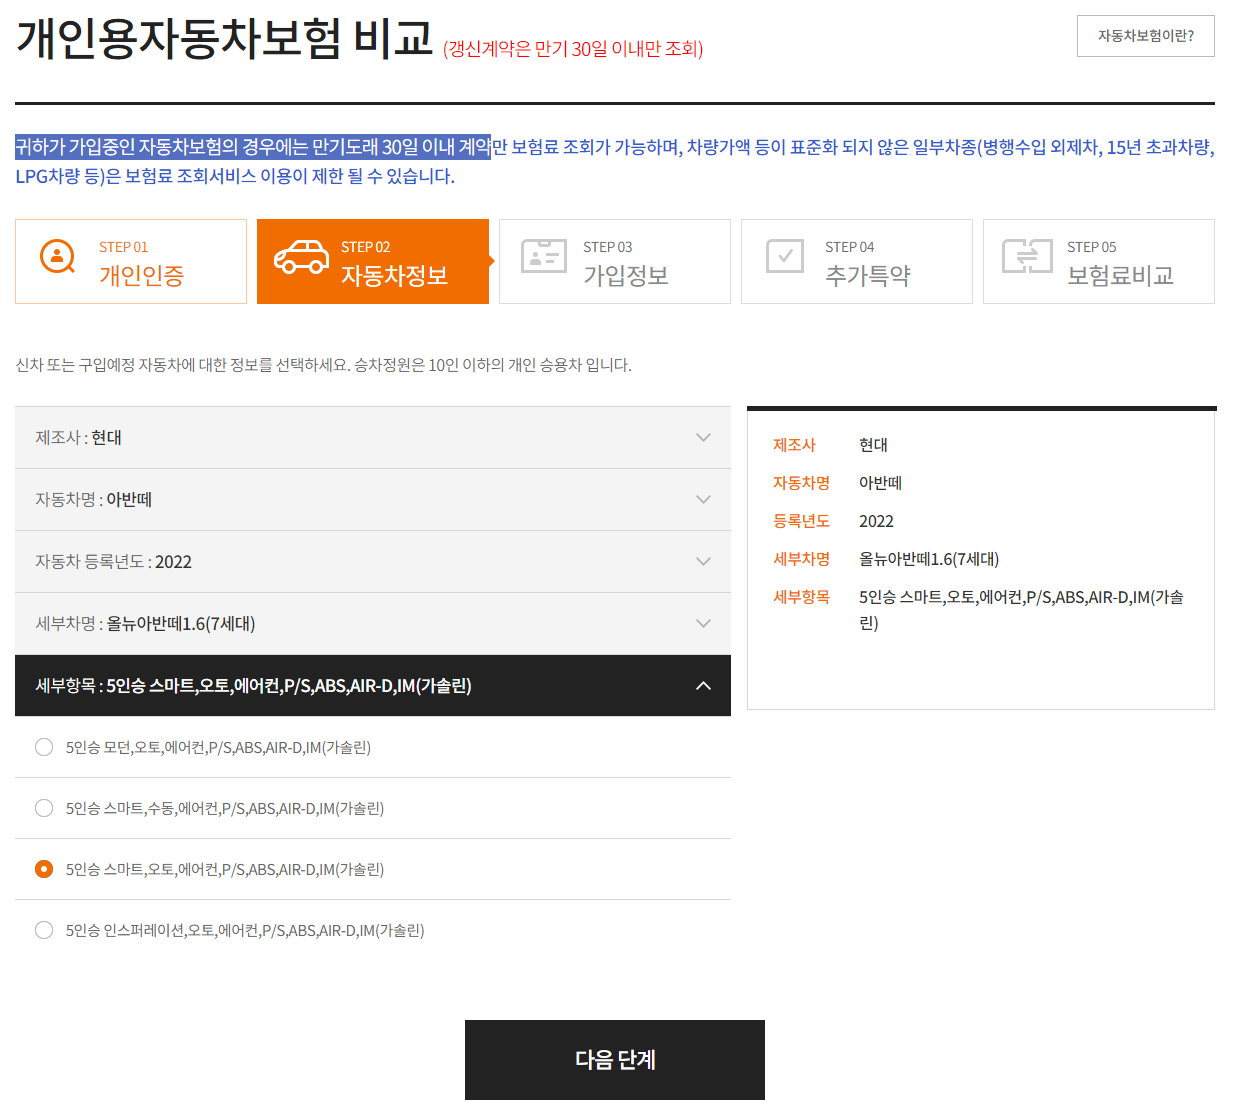Open the STEP 02 자동차정보 tab
This screenshot has height=1113, width=1233.
[x=373, y=262]
